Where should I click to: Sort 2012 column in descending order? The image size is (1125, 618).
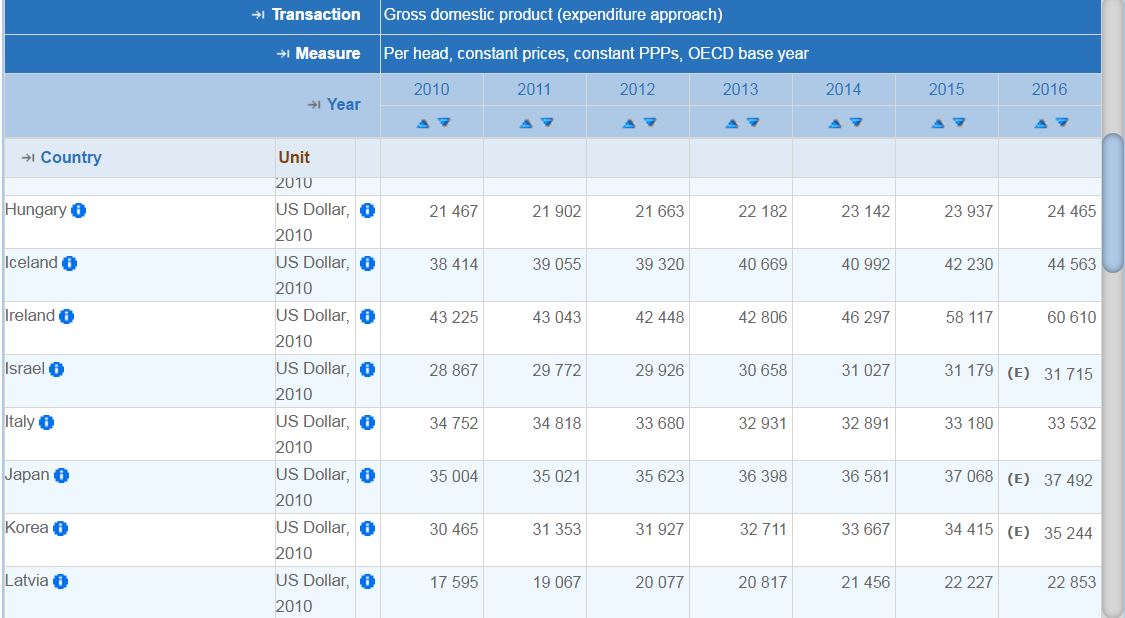[650, 123]
